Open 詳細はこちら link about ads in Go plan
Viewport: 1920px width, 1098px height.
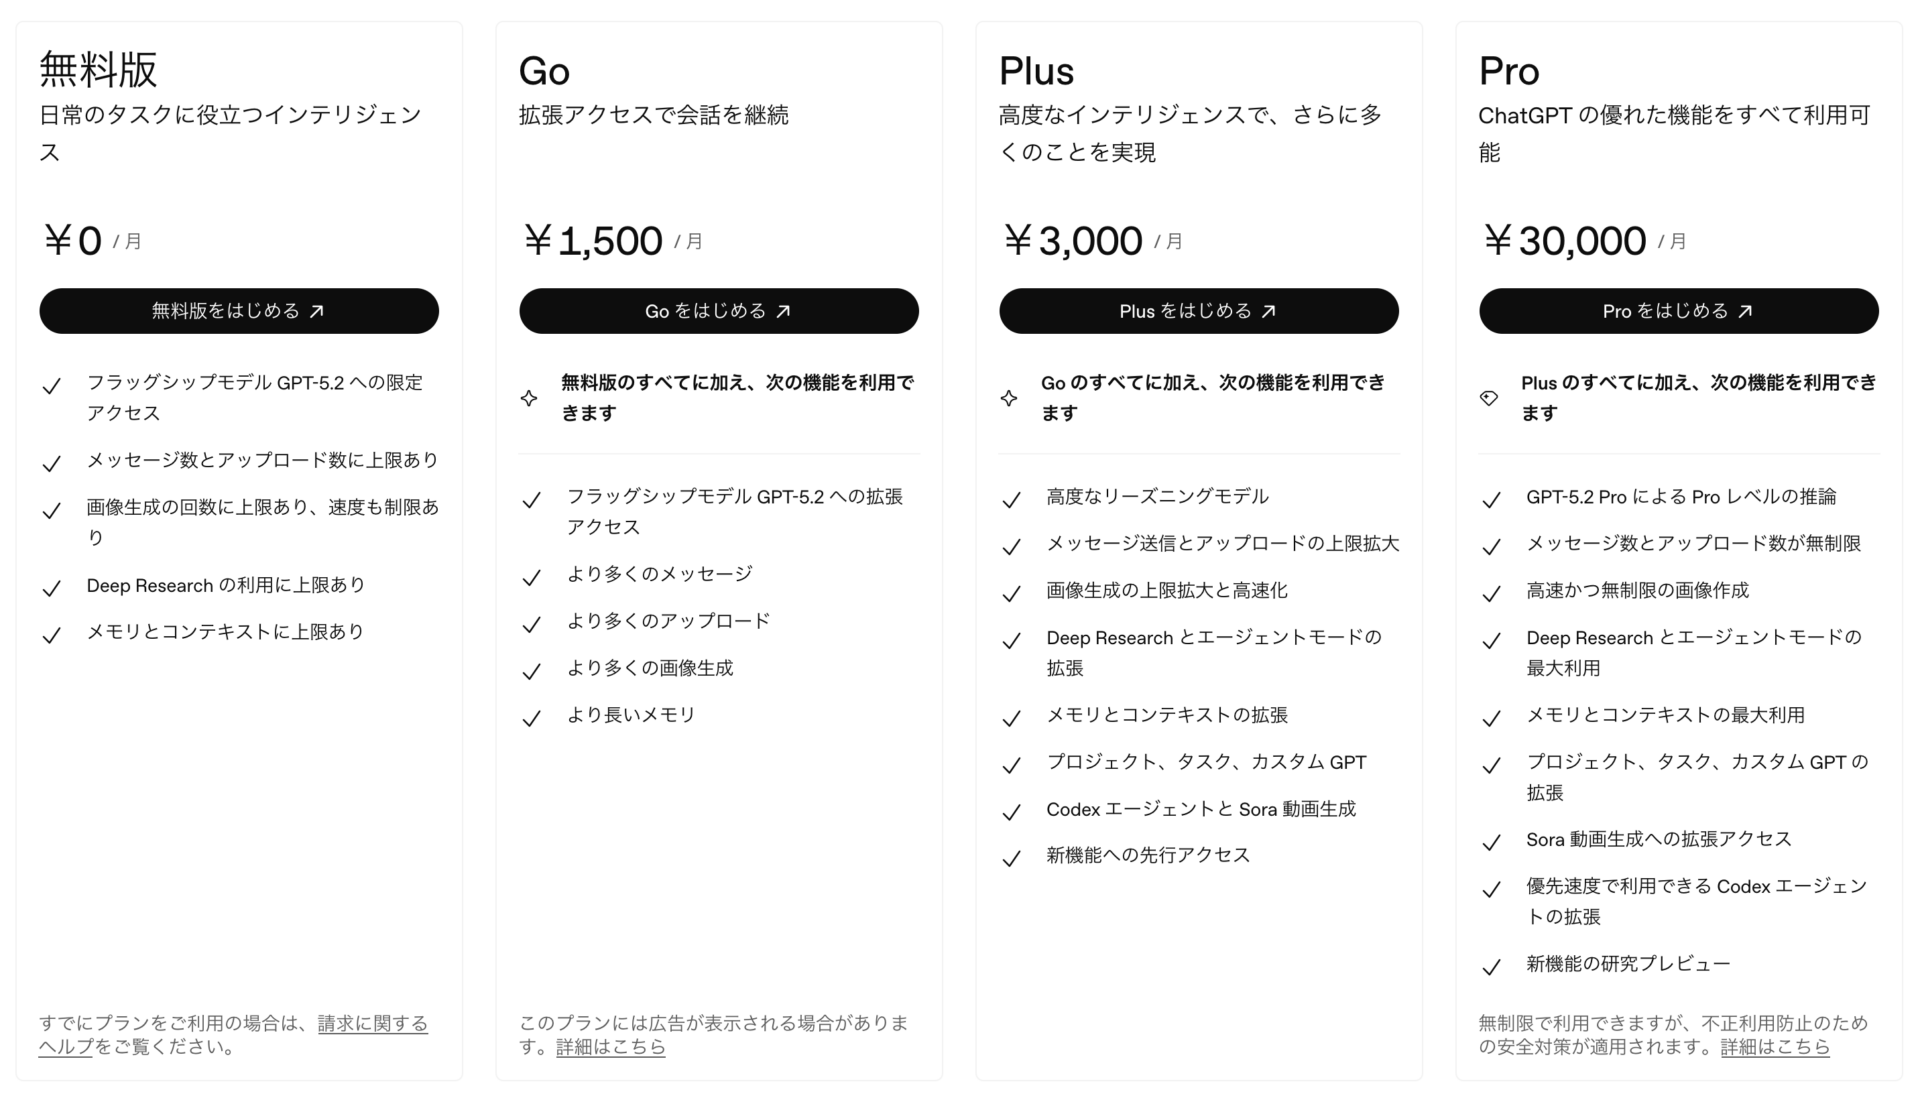(610, 1047)
